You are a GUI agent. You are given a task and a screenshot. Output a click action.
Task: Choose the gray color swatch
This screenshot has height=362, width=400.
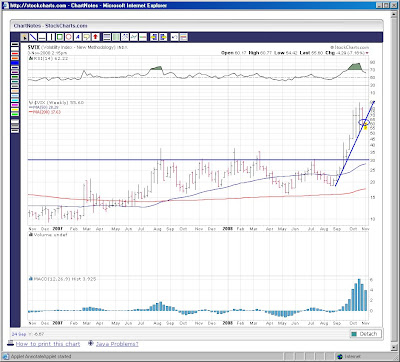click(x=15, y=86)
